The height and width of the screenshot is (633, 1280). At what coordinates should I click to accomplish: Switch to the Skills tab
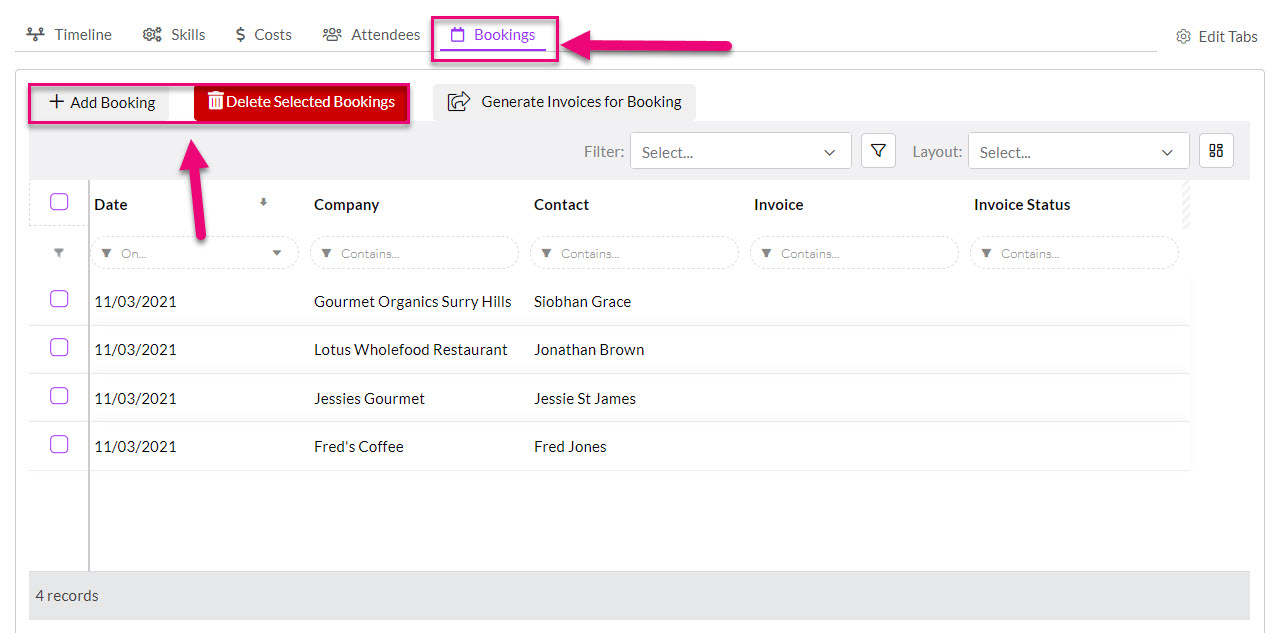tap(174, 34)
